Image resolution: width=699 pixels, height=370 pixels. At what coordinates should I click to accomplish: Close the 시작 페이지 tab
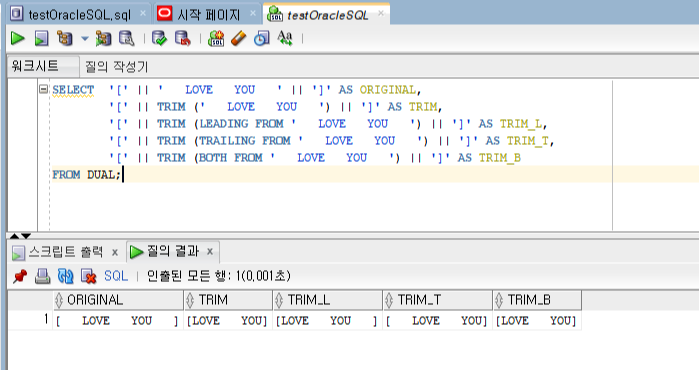[x=252, y=13]
